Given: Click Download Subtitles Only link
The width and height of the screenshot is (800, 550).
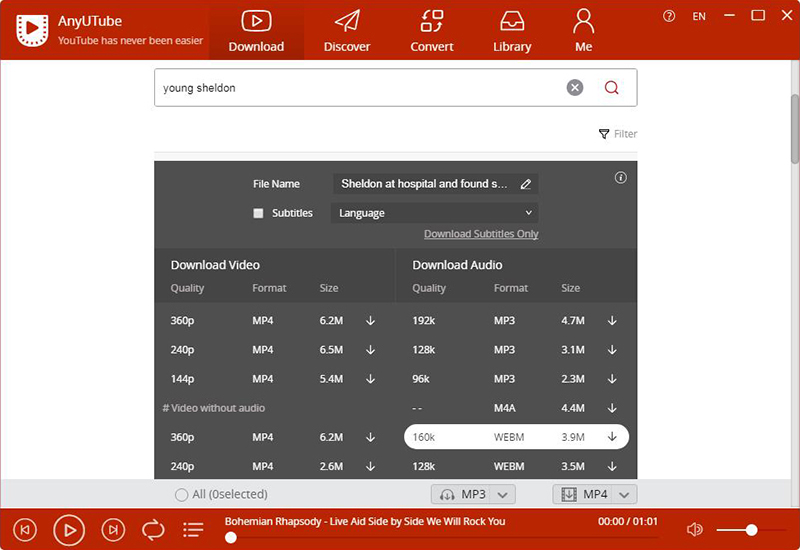Looking at the screenshot, I should 481,234.
